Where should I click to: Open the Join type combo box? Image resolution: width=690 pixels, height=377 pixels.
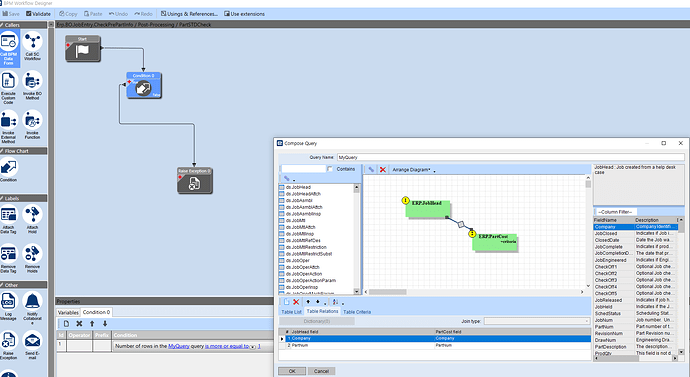pyautogui.click(x=536, y=321)
